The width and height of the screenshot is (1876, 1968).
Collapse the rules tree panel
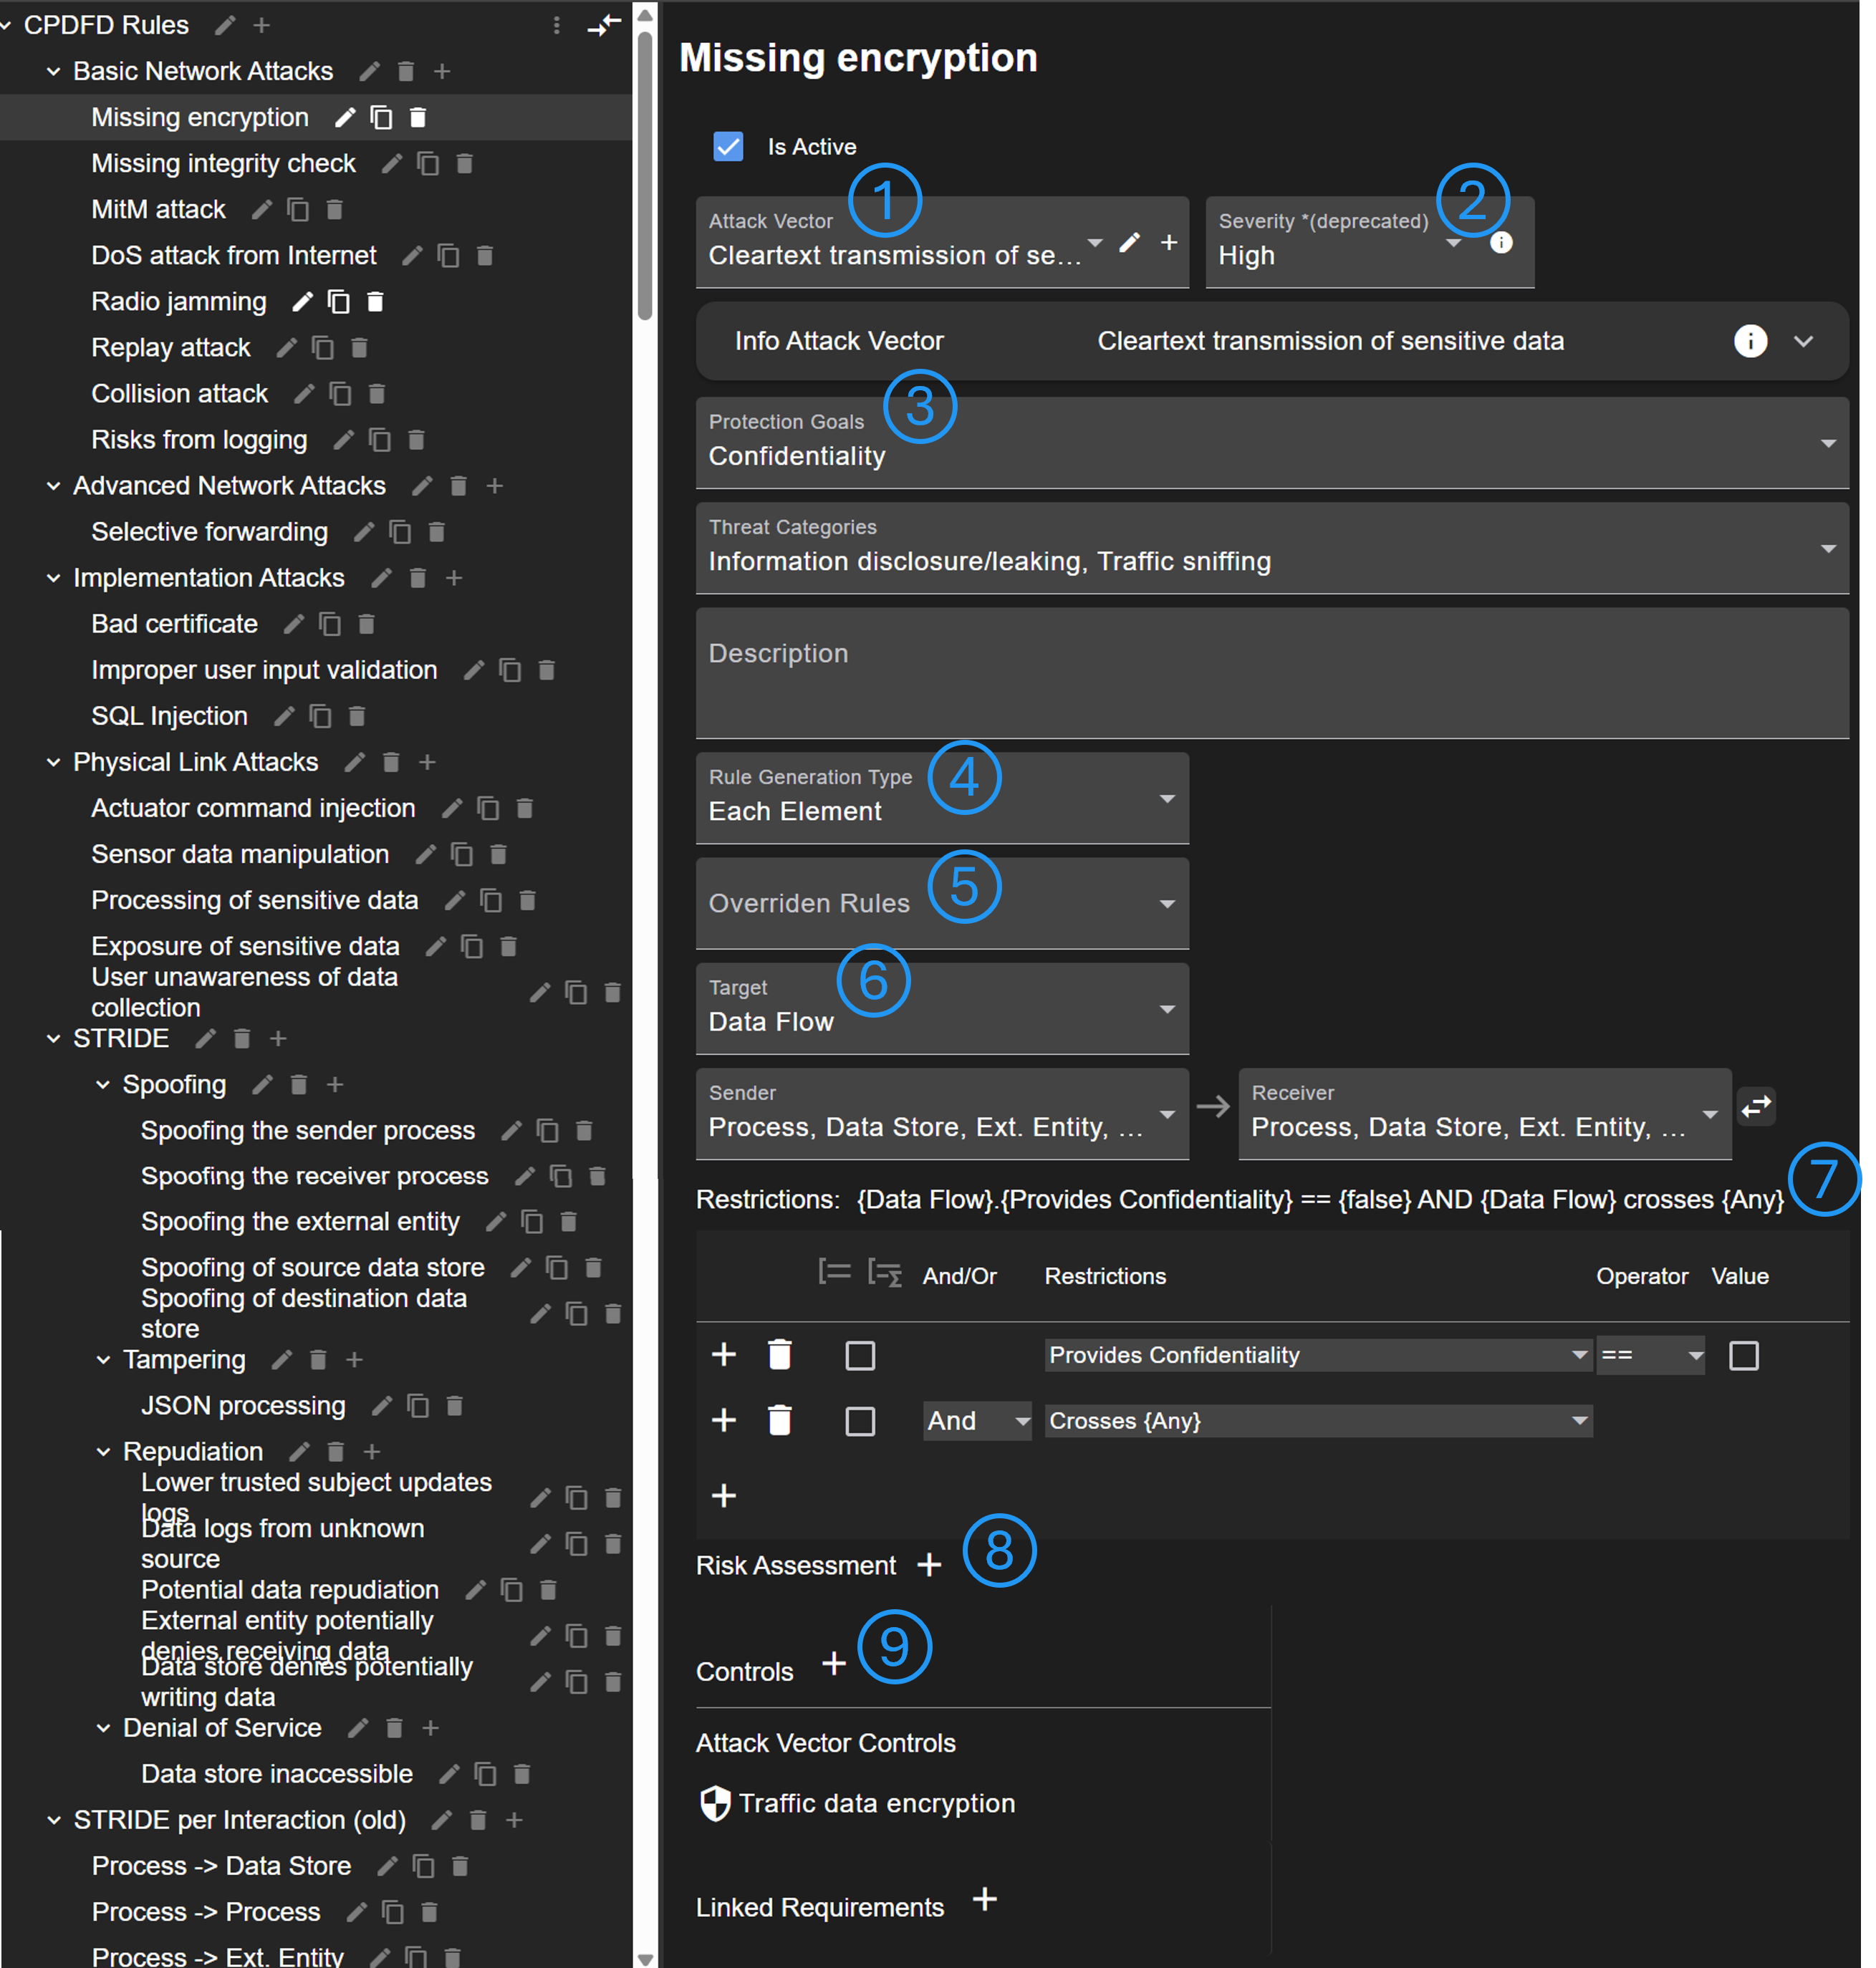click(x=603, y=25)
